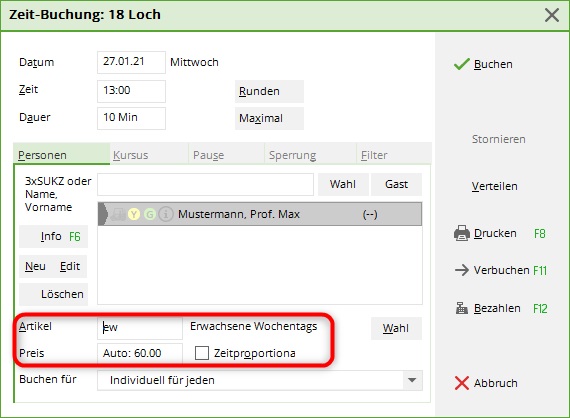The width and height of the screenshot is (570, 418).
Task: Click the Löschen button
Action: pos(53,294)
